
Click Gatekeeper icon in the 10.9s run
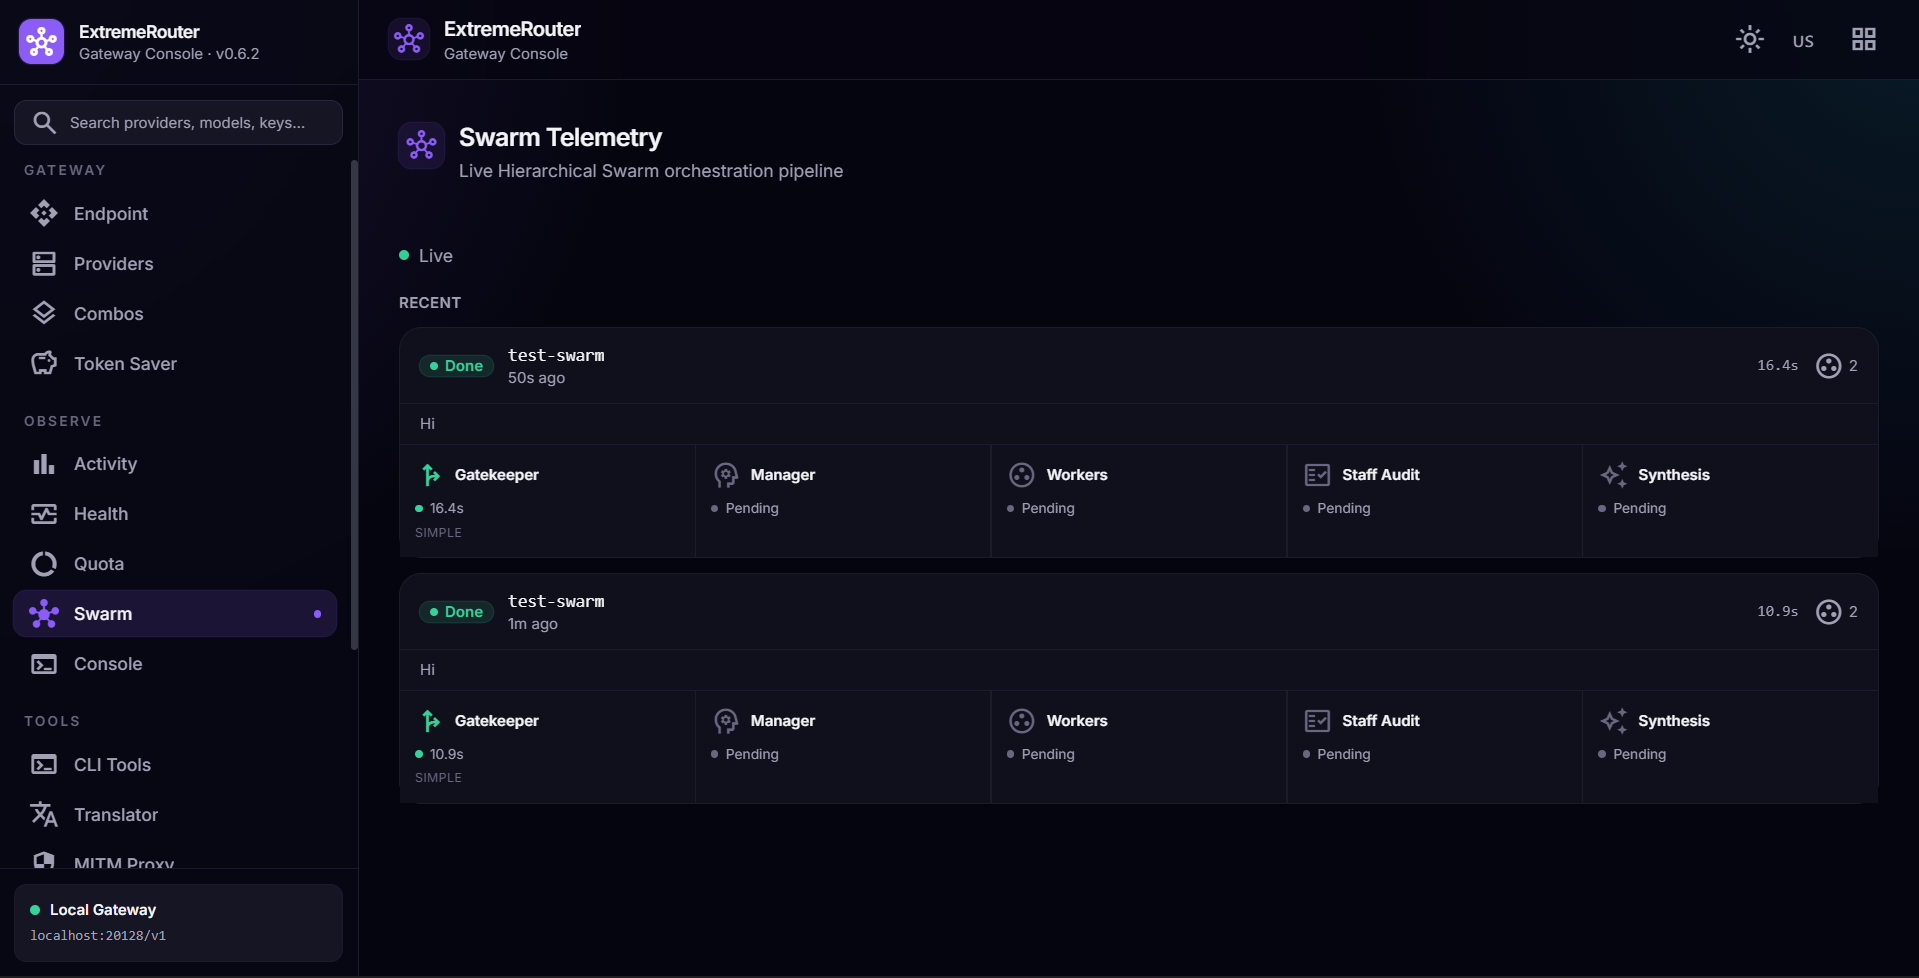(x=430, y=721)
